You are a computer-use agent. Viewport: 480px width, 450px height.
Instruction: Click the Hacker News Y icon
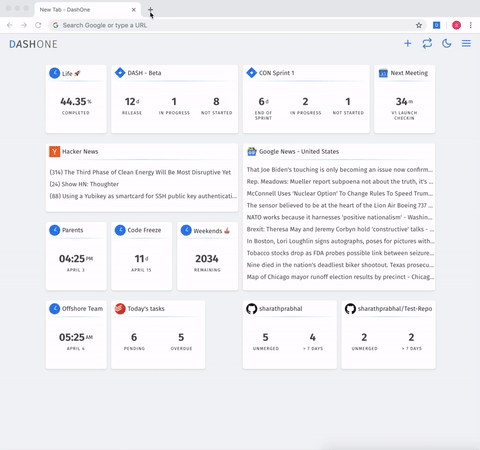55,151
